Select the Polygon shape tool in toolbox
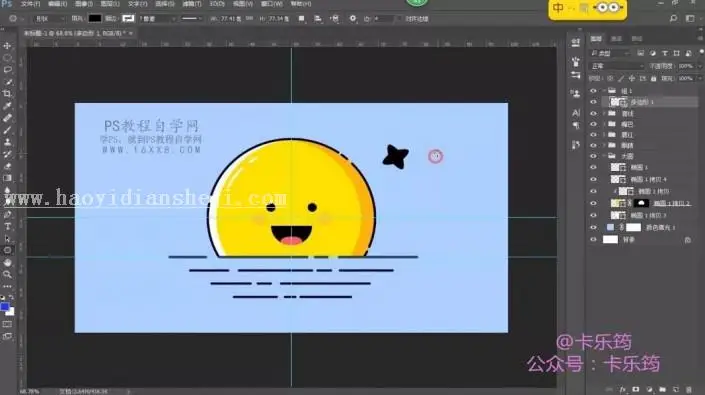The width and height of the screenshot is (705, 395). pyautogui.click(x=7, y=250)
